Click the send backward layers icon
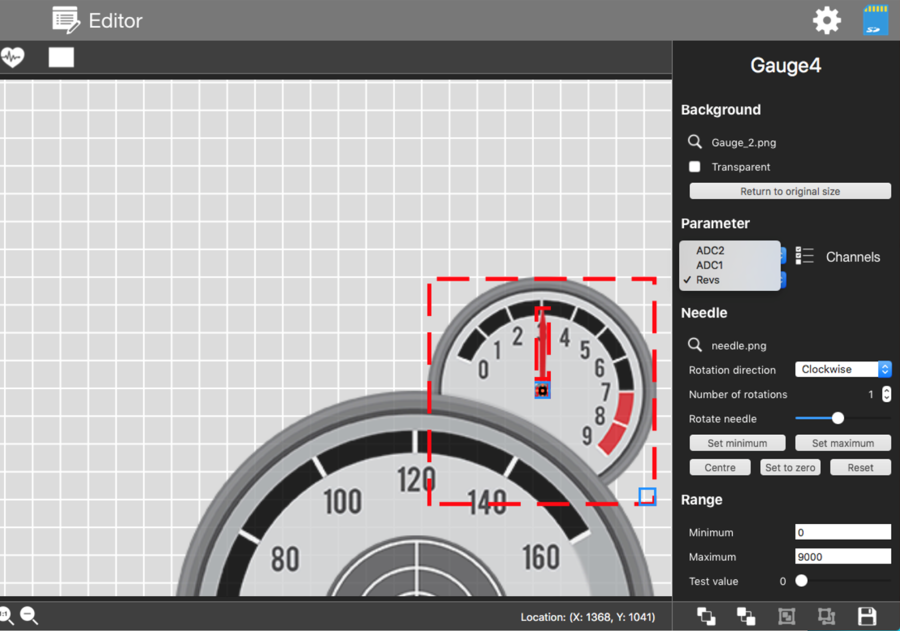This screenshot has height=631, width=900. [x=746, y=616]
